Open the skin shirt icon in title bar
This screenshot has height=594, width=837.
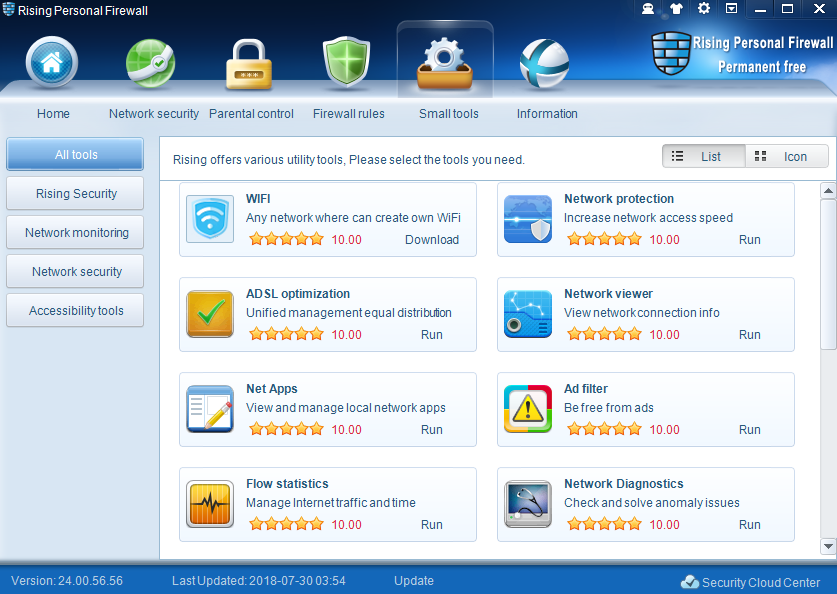click(676, 9)
